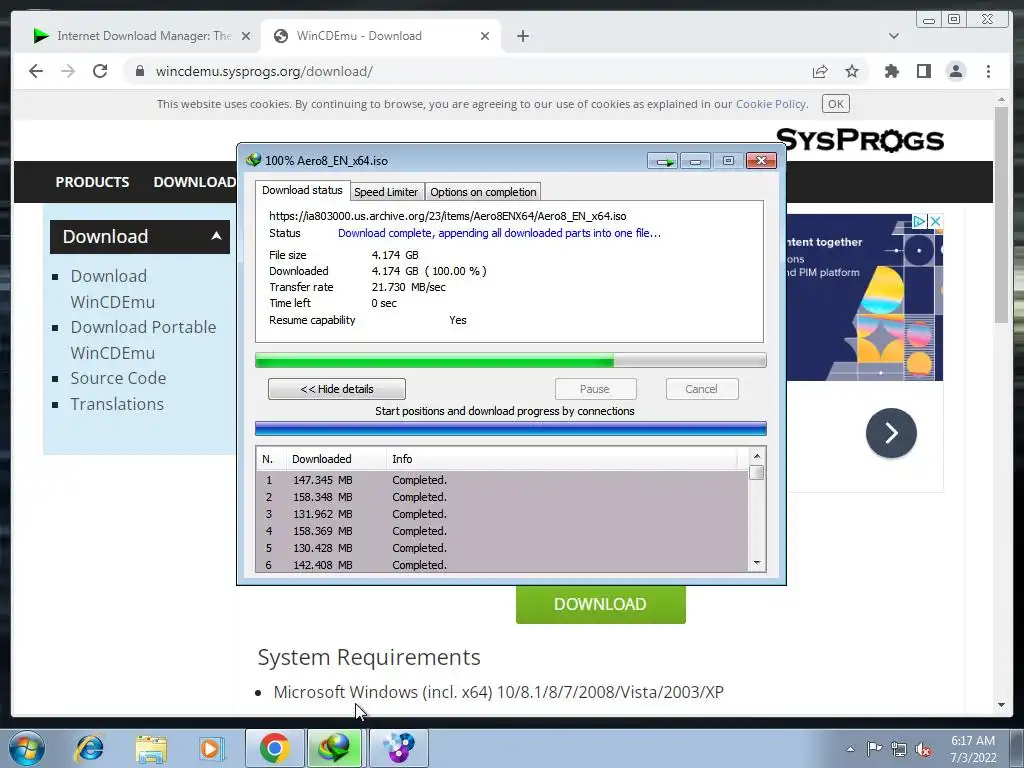Open site info padlock icon
The width and height of the screenshot is (1024, 768).
tap(139, 71)
